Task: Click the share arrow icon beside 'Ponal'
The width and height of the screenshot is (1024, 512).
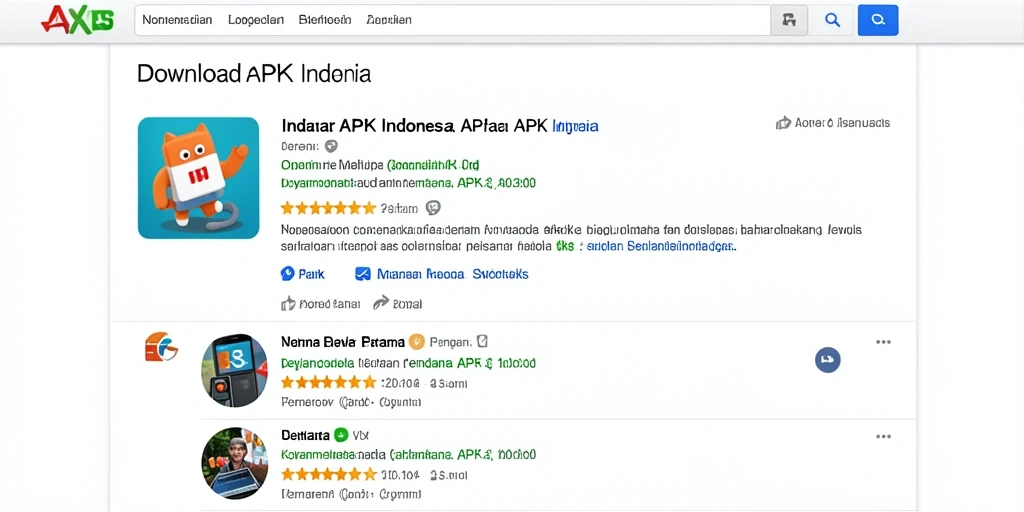Action: pyautogui.click(x=381, y=302)
